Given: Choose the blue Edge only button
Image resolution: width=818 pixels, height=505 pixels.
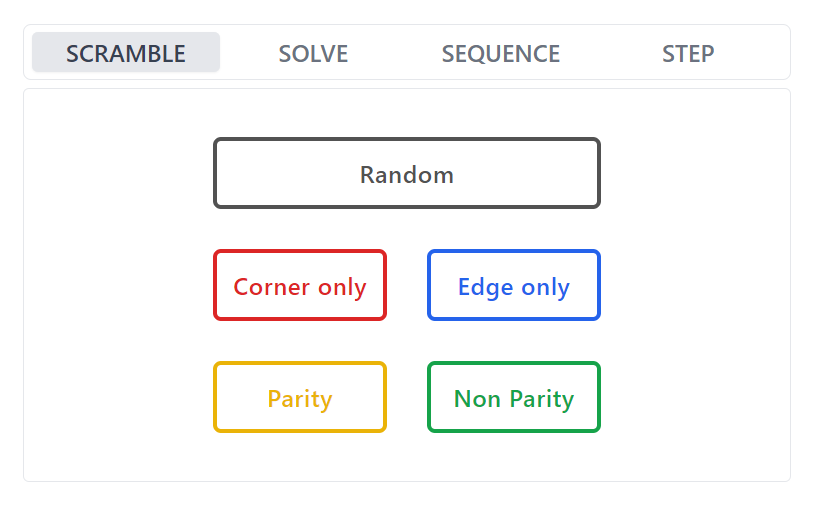Looking at the screenshot, I should tap(513, 286).
